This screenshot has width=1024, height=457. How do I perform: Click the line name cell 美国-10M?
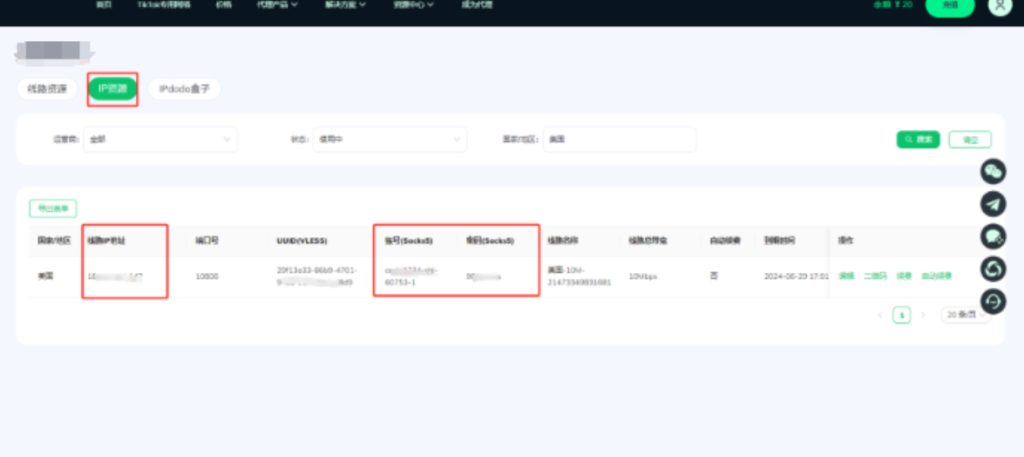pos(579,276)
